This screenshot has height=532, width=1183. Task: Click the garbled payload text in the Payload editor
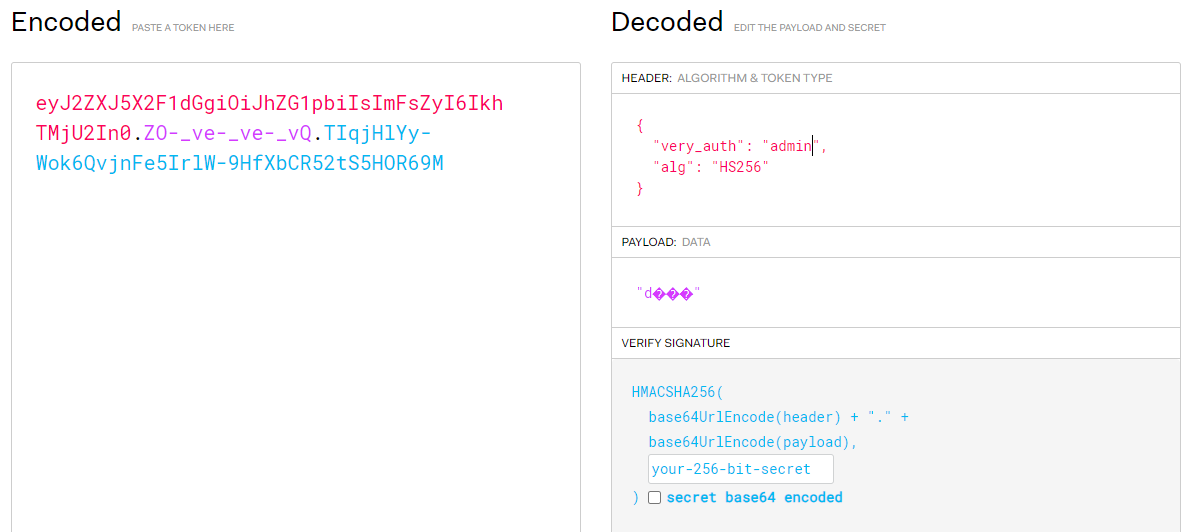pyautogui.click(x=668, y=293)
